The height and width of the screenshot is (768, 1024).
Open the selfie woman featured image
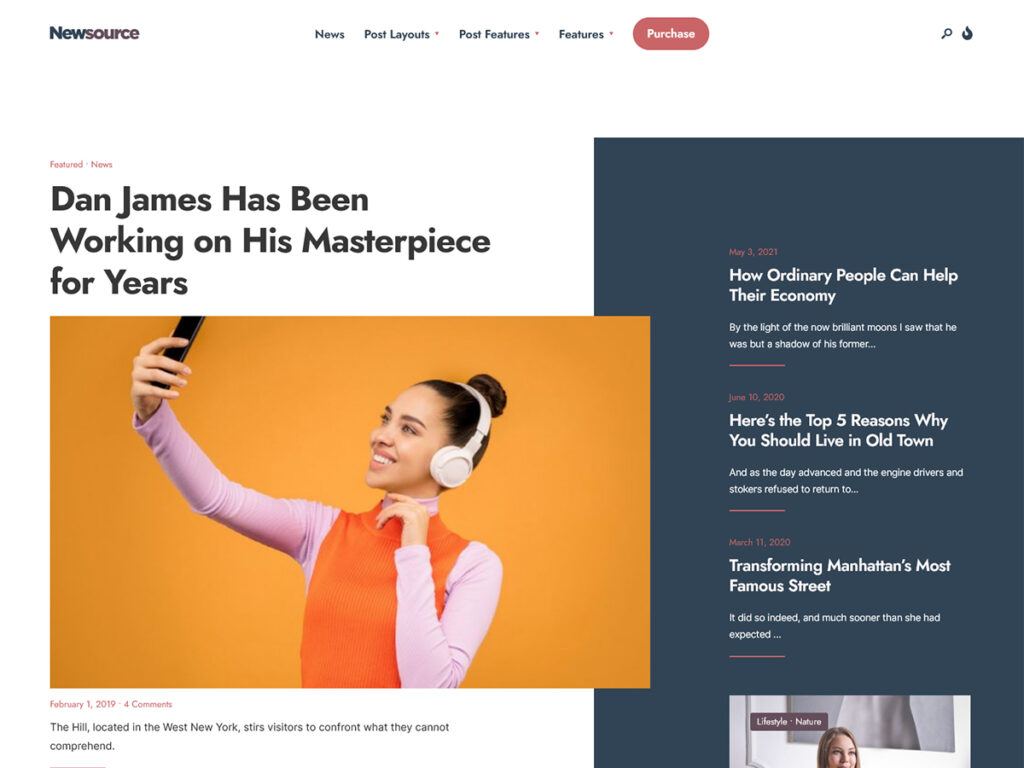click(350, 502)
